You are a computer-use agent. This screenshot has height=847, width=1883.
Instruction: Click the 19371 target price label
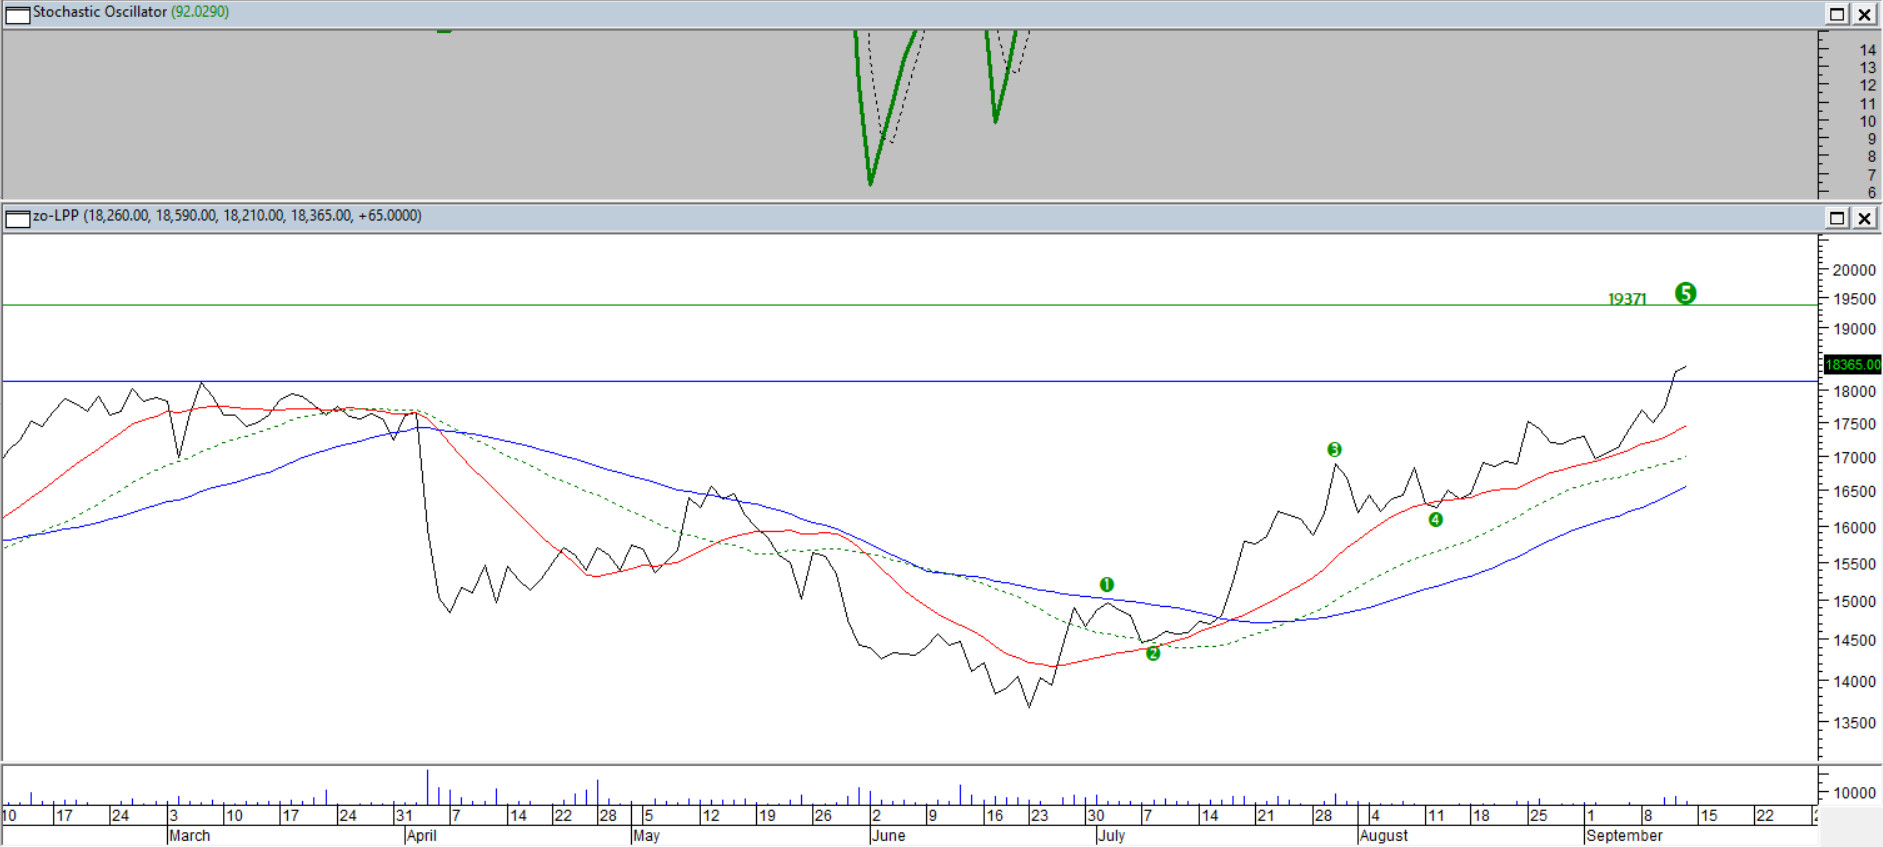pos(1626,299)
